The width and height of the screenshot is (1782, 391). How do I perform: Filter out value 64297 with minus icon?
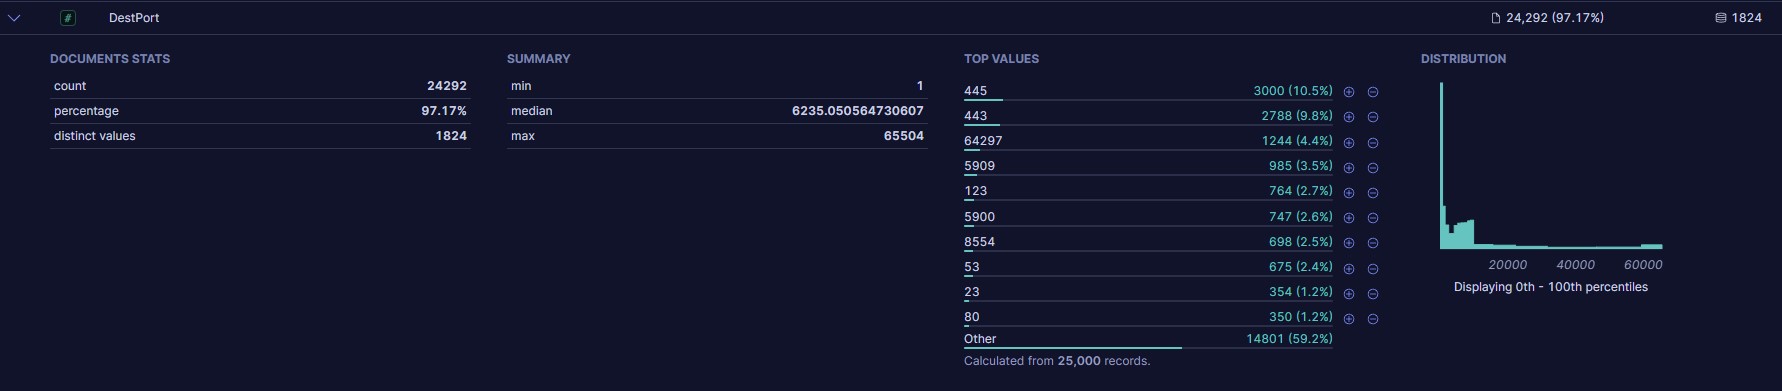pyautogui.click(x=1373, y=142)
